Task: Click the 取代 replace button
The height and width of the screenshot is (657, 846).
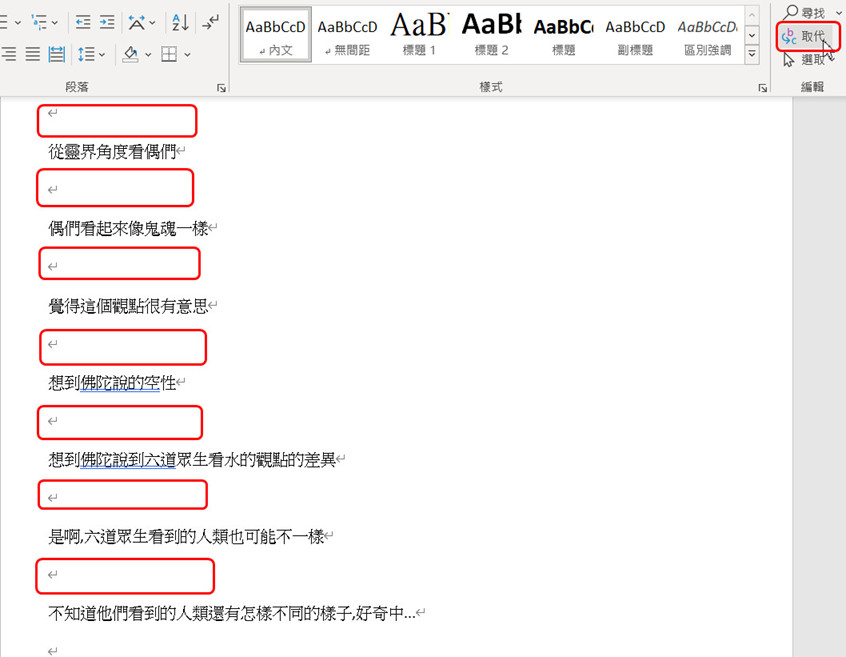Action: click(808, 36)
